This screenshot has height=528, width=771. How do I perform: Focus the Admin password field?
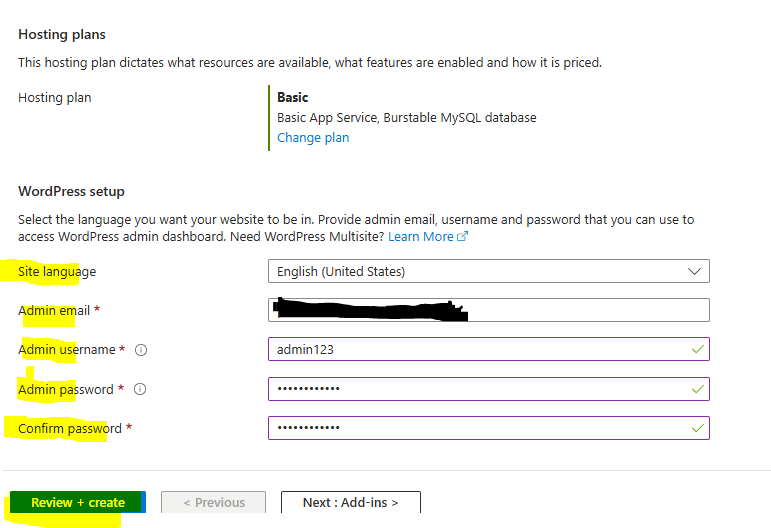(489, 389)
